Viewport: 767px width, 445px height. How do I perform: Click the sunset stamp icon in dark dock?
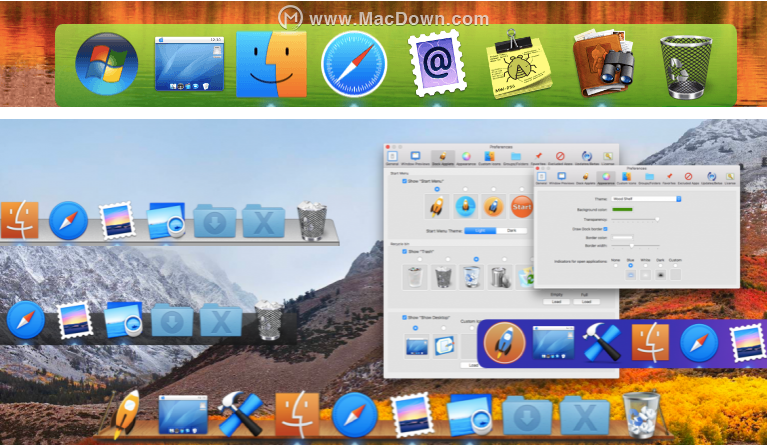point(74,320)
